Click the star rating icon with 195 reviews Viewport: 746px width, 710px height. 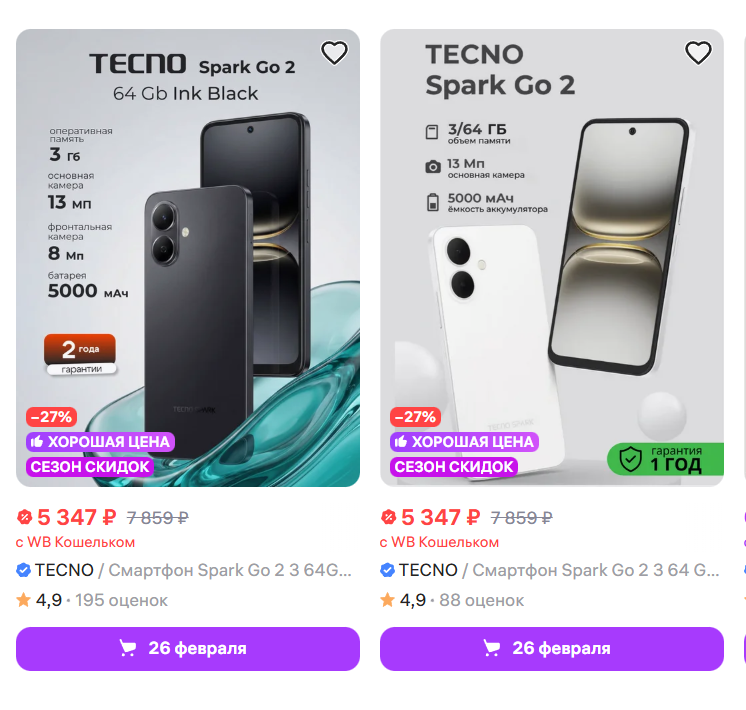click(23, 600)
